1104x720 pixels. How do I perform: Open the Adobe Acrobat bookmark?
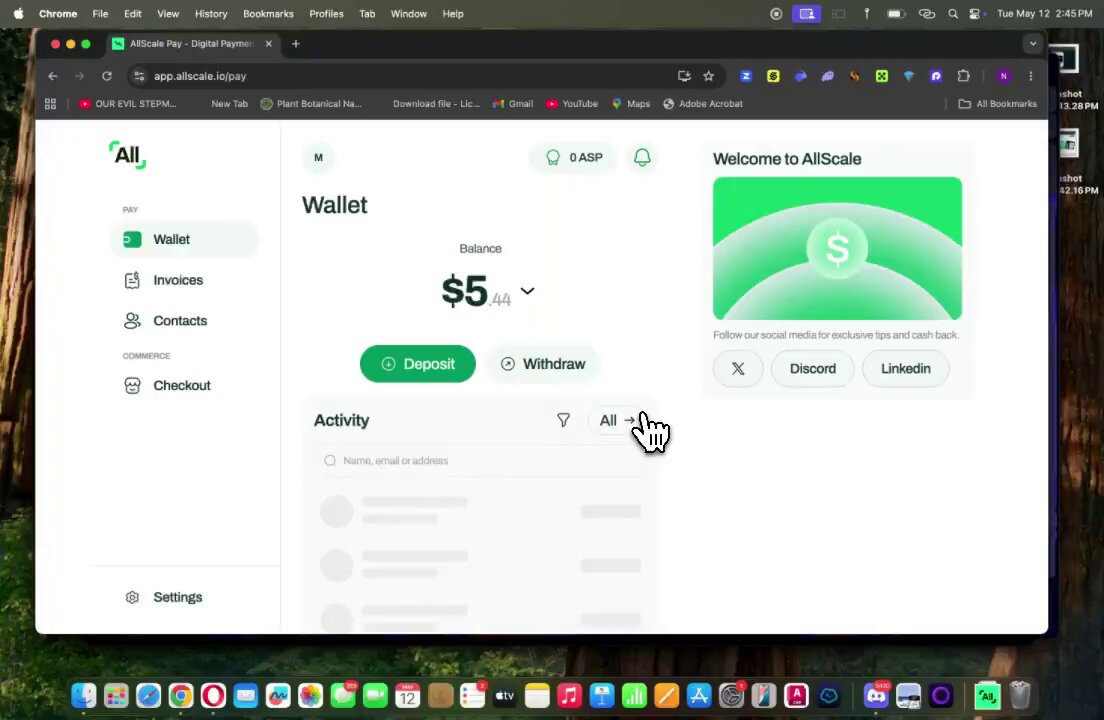coord(703,103)
